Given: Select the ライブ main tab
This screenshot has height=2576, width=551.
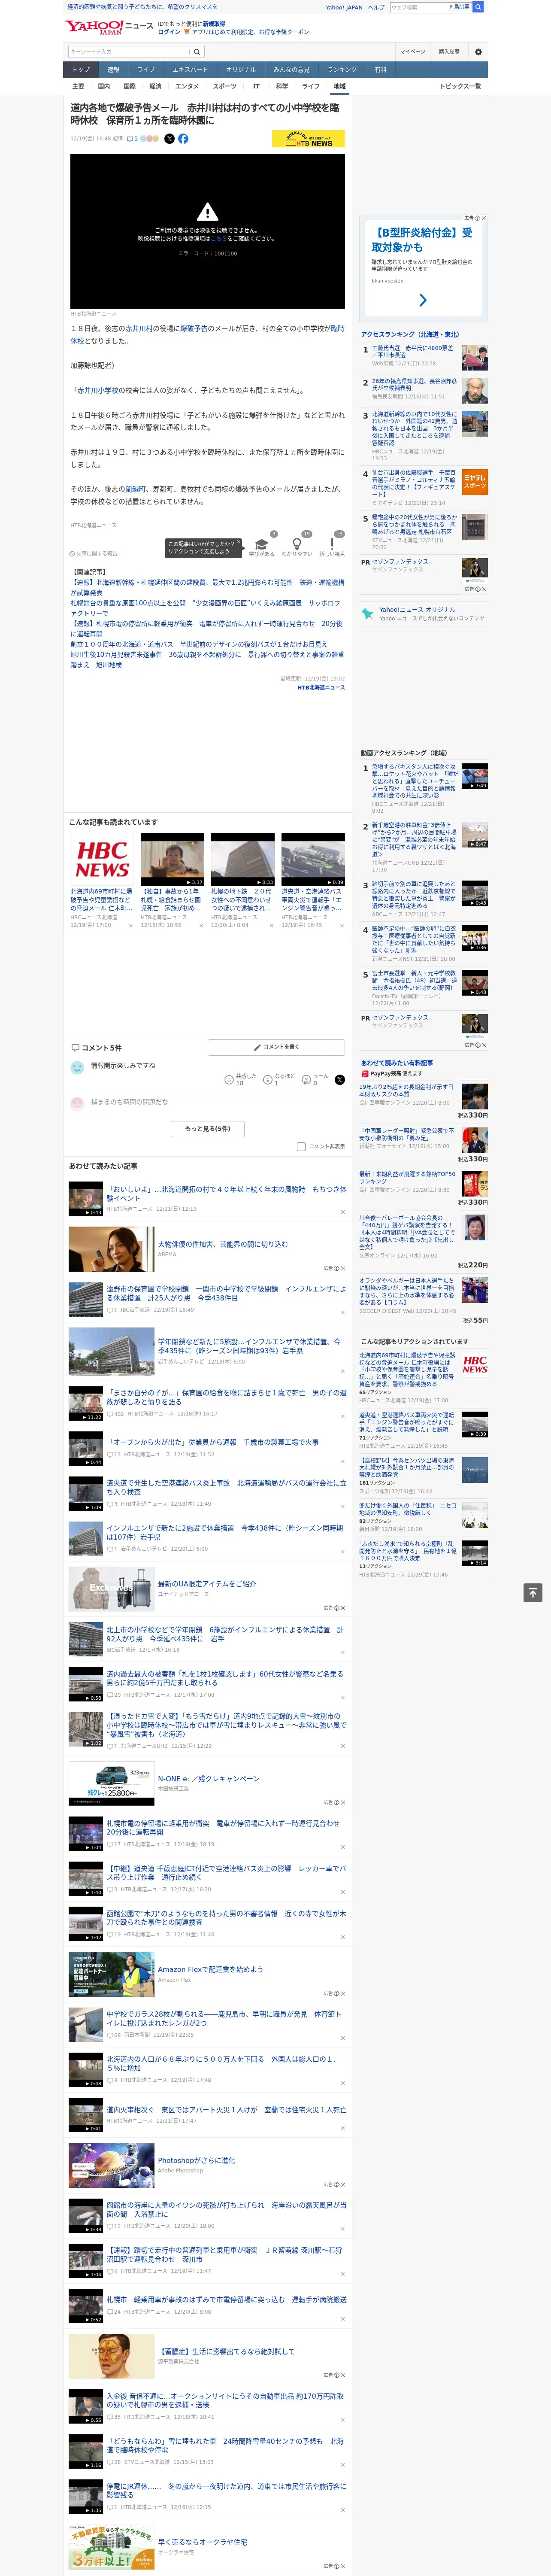Looking at the screenshot, I should point(146,69).
